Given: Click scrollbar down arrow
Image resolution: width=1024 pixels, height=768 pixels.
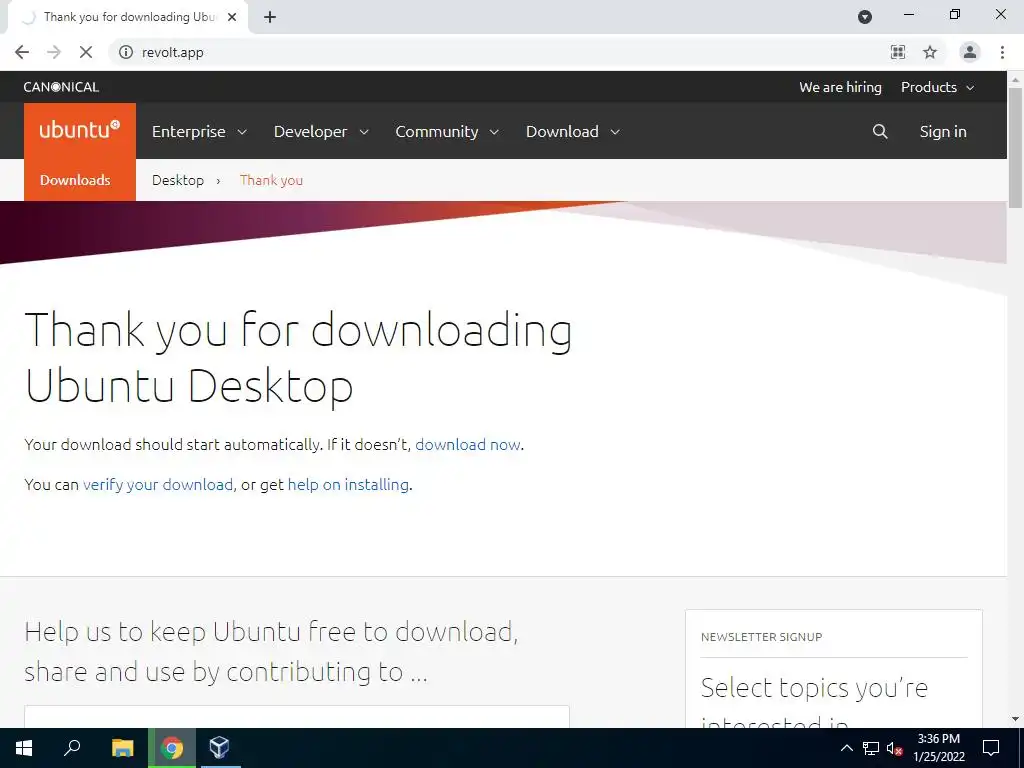Looking at the screenshot, I should tap(1015, 719).
